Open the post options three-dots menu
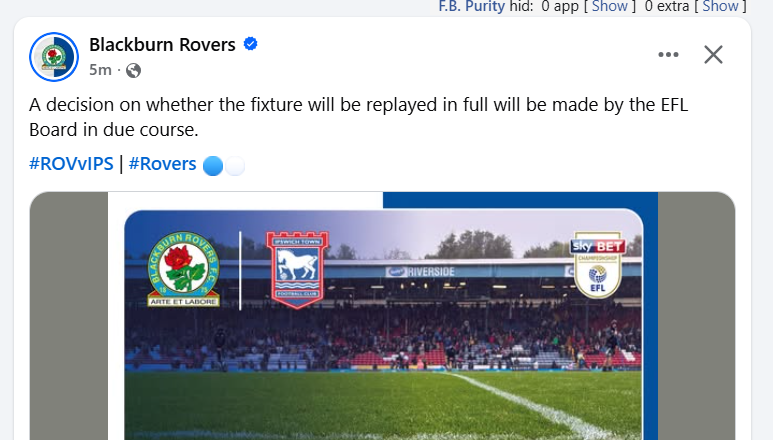This screenshot has width=773, height=440. [x=668, y=55]
